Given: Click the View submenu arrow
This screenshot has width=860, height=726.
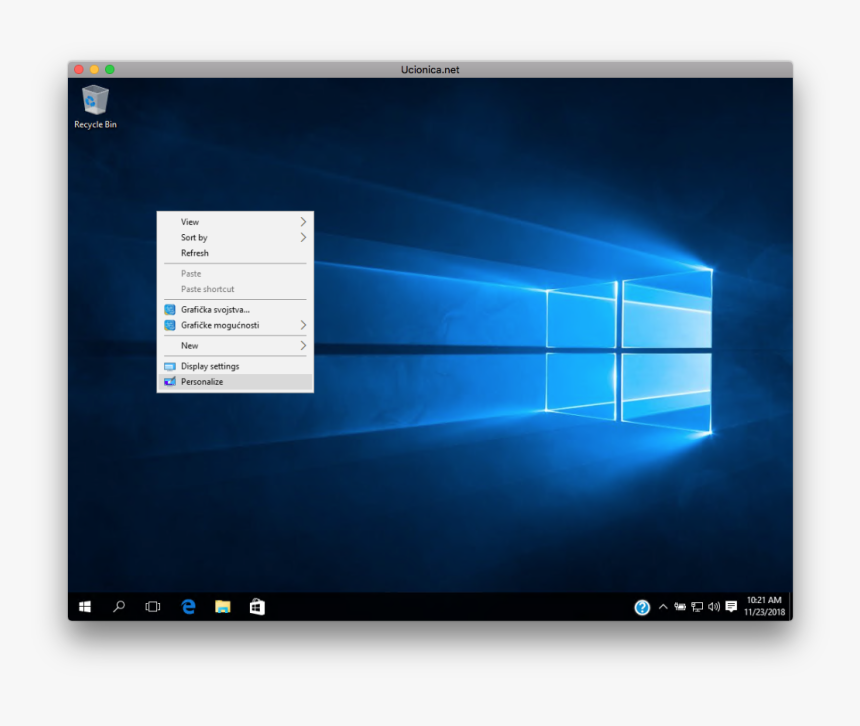Looking at the screenshot, I should point(303,222).
